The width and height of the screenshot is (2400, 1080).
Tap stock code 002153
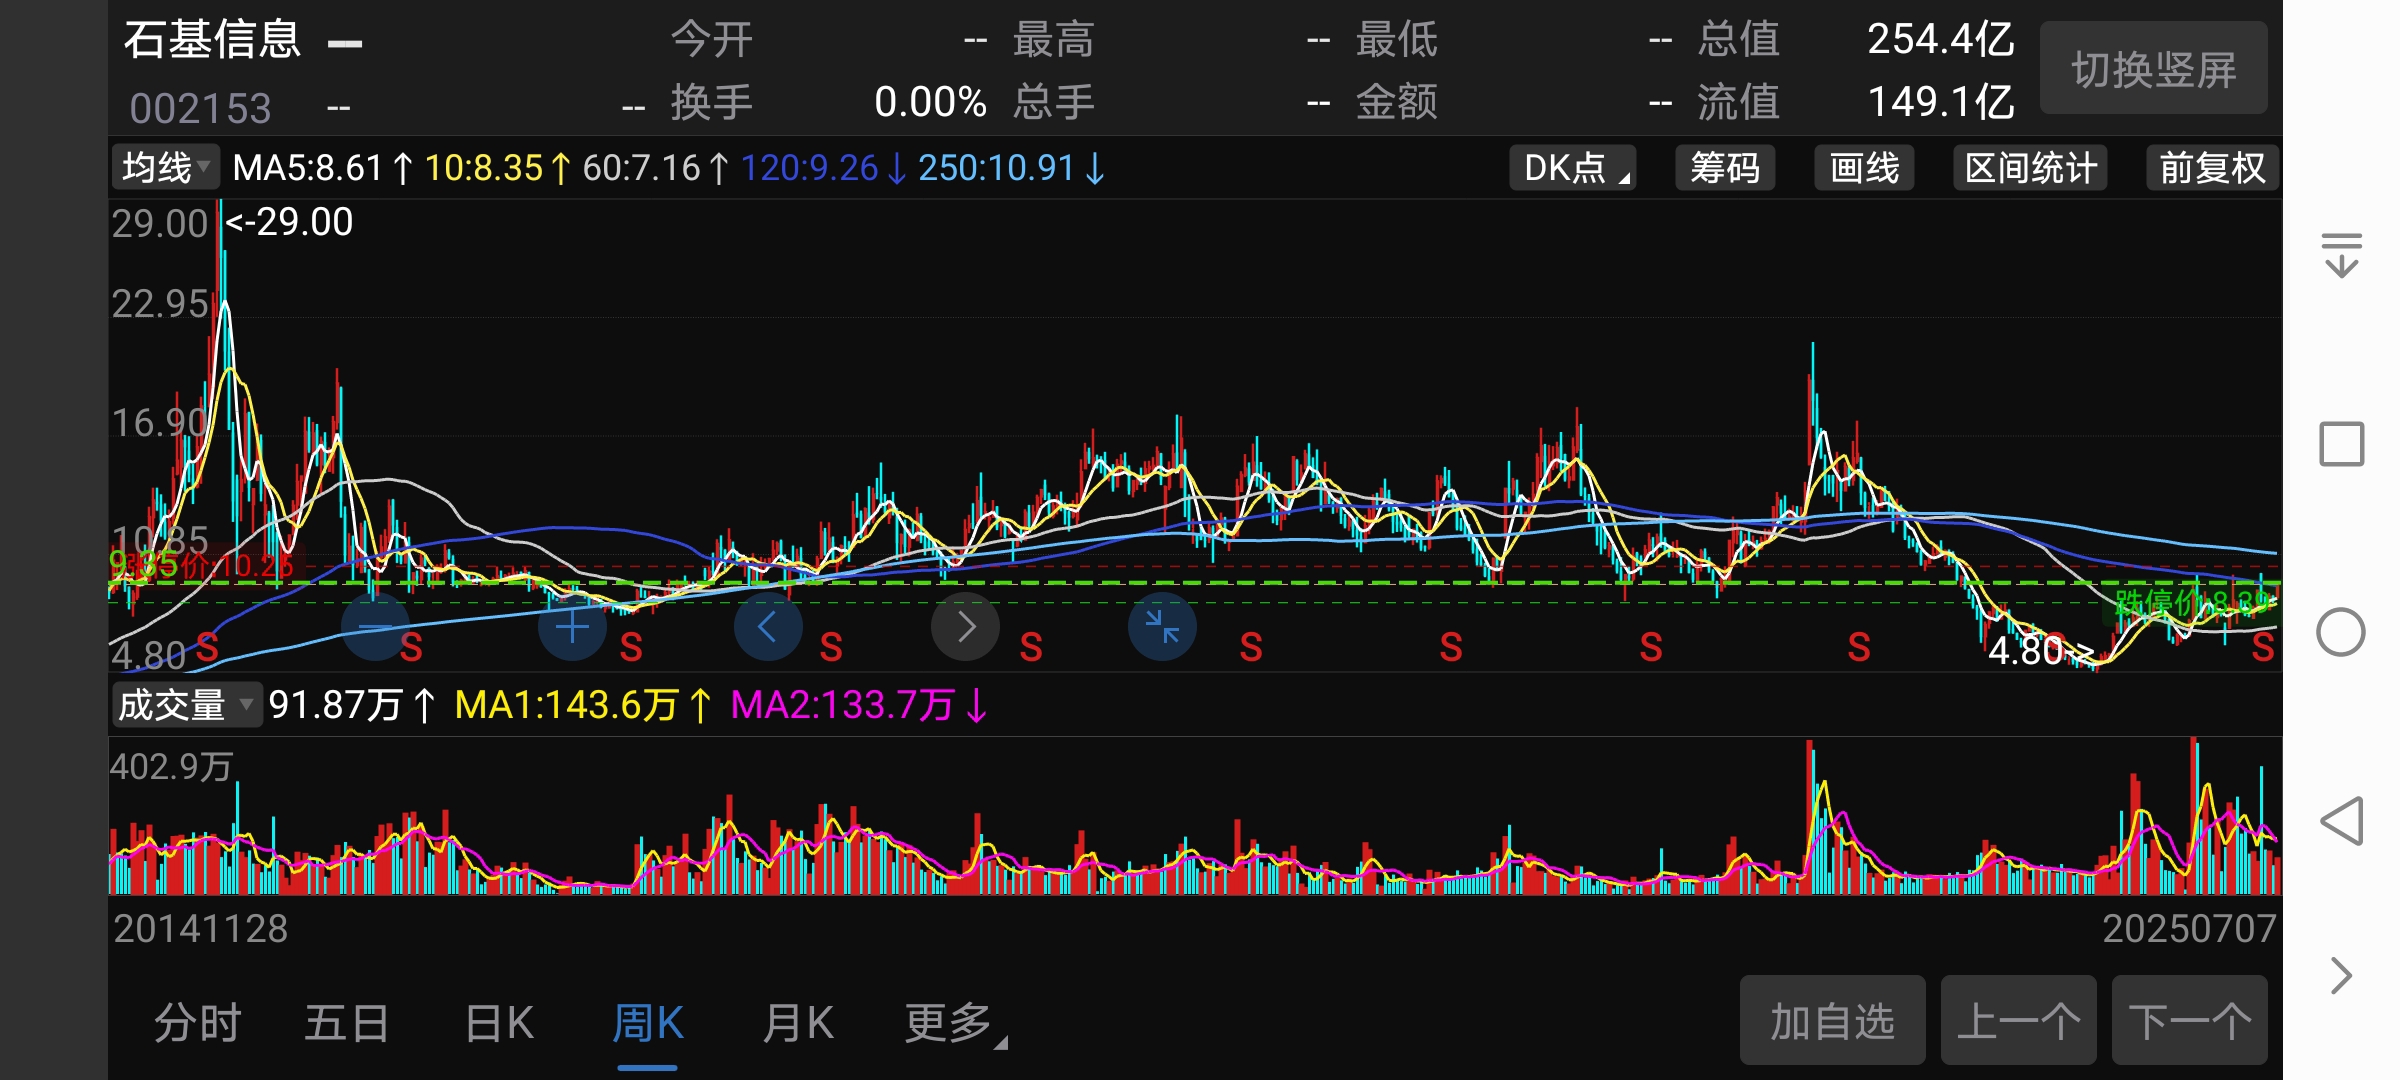click(200, 108)
